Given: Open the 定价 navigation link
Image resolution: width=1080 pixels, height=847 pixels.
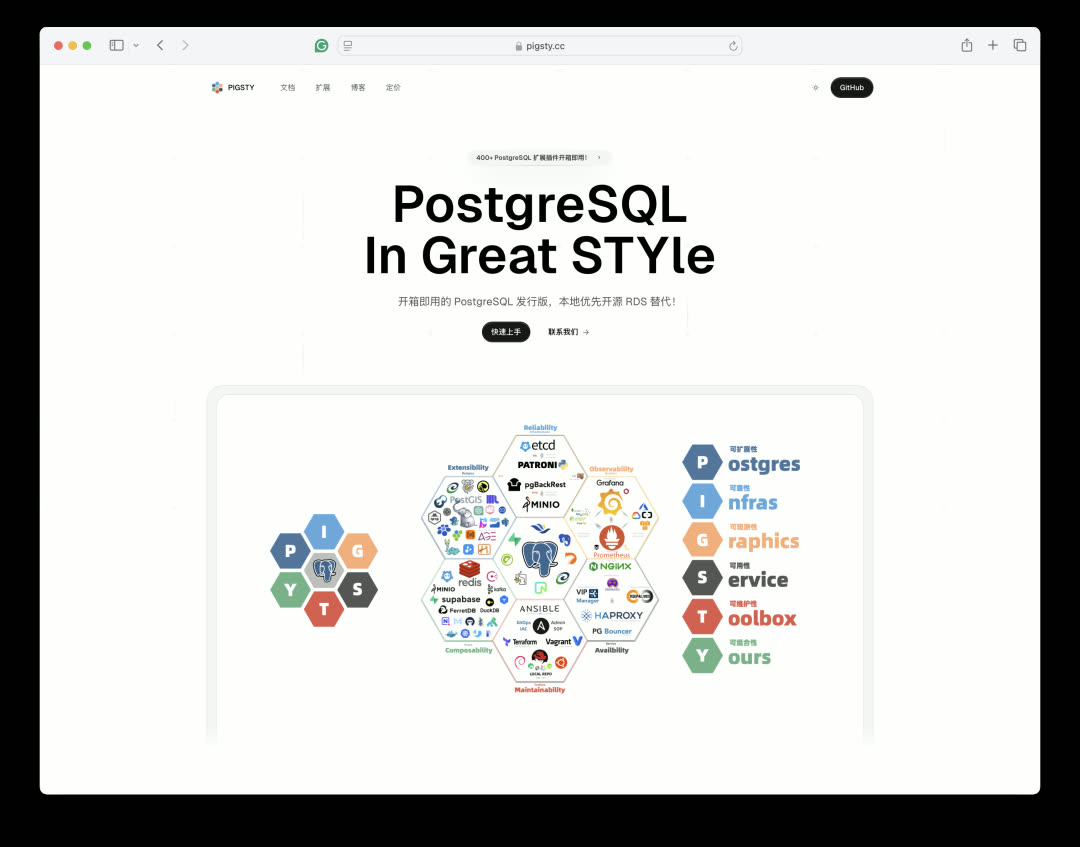Looking at the screenshot, I should click(x=393, y=88).
